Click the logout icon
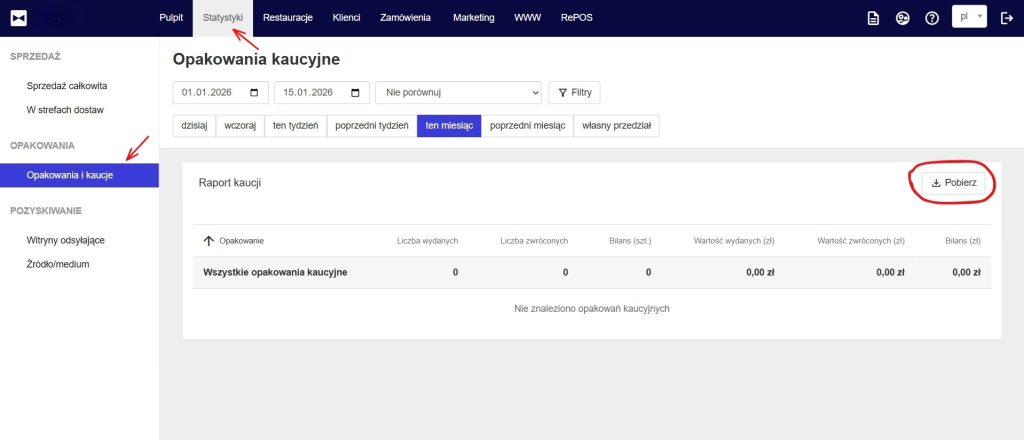 click(1006, 18)
